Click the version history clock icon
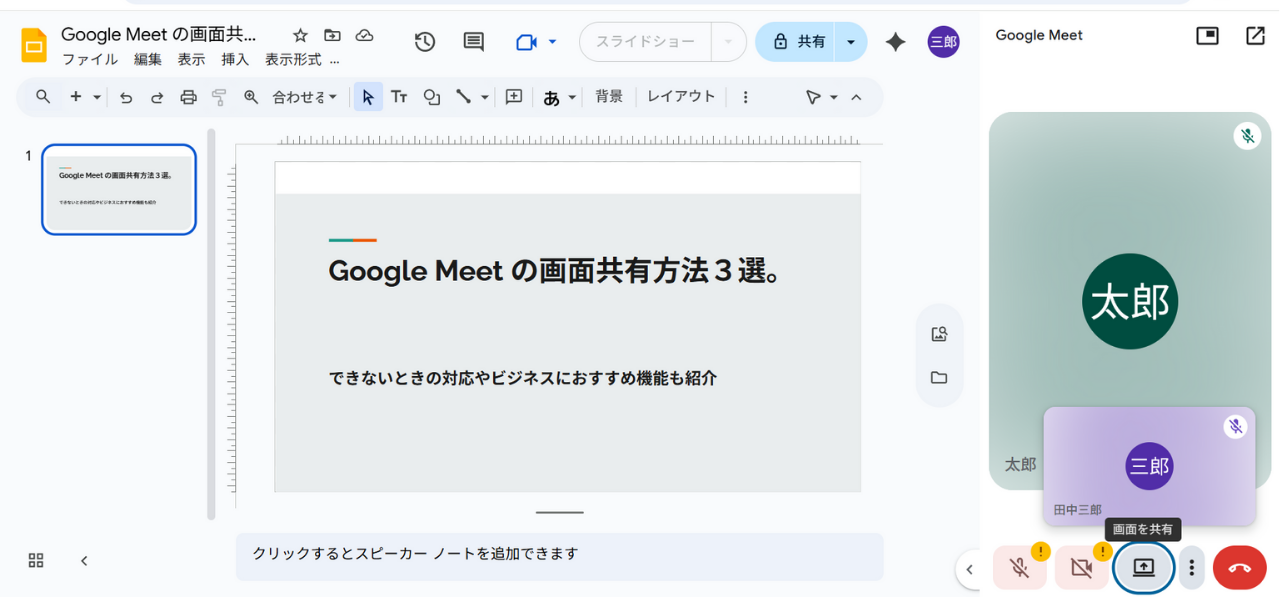Screen dimensions: 1280x597 pos(425,42)
